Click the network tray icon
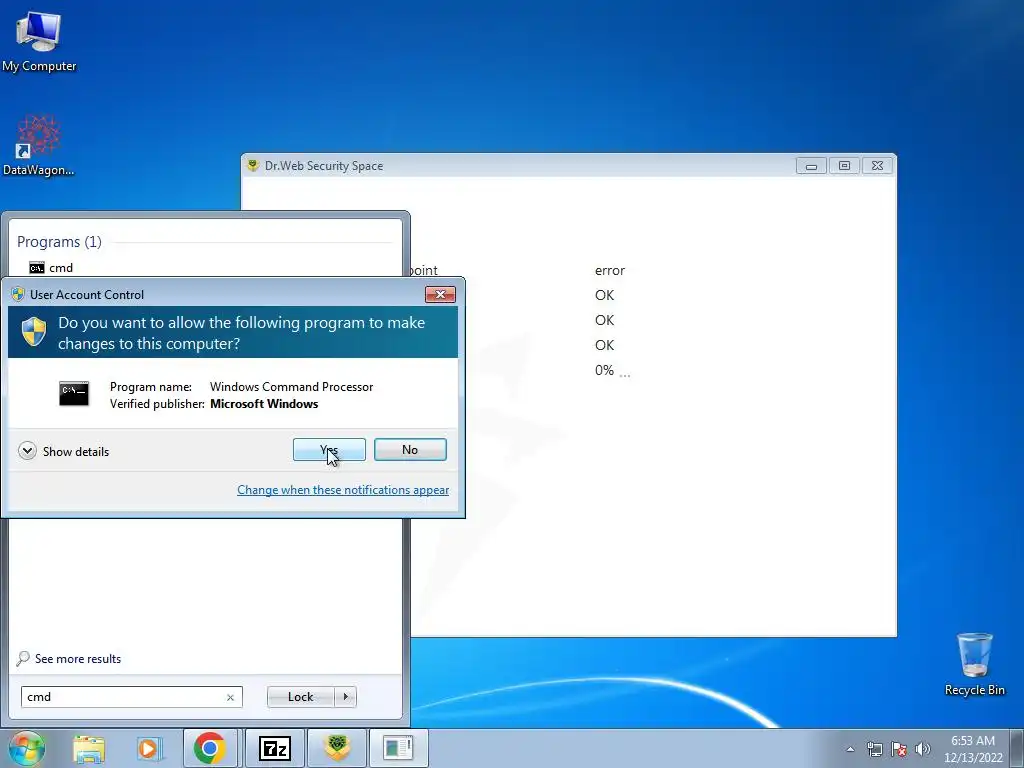 [874, 749]
